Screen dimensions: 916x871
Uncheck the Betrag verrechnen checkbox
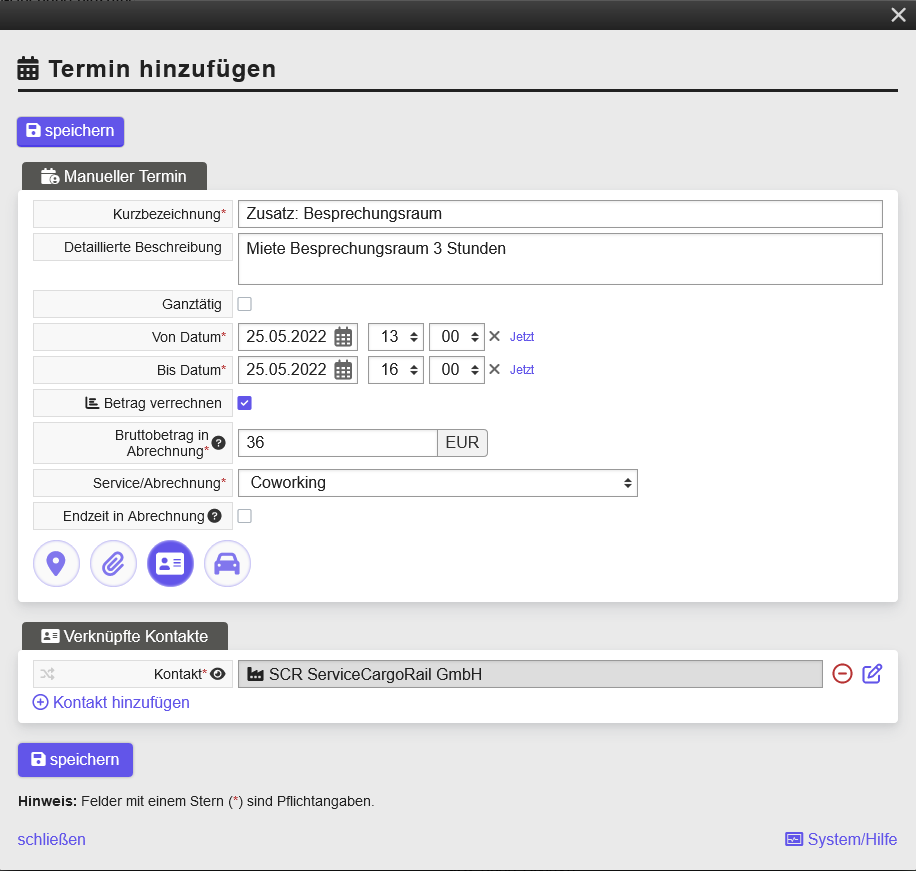[244, 403]
